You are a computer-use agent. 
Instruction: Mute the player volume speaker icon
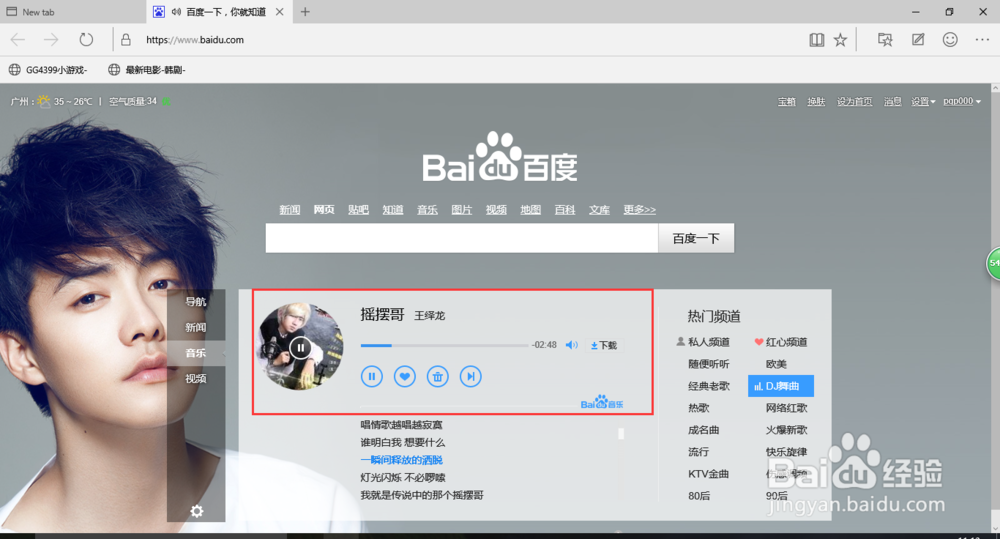[571, 345]
